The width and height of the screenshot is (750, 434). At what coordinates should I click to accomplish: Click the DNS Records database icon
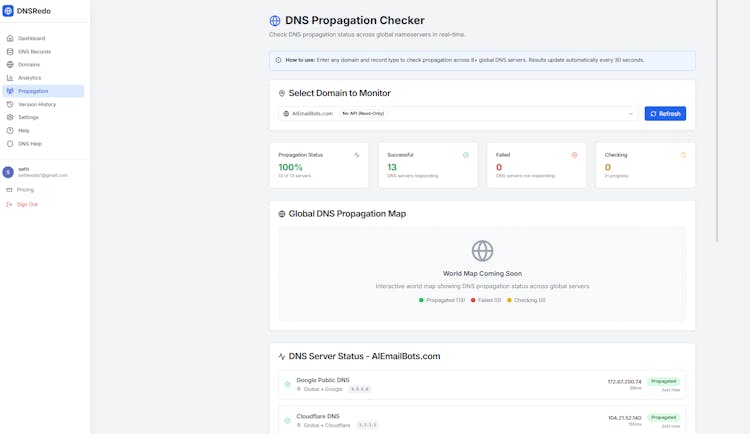point(10,51)
